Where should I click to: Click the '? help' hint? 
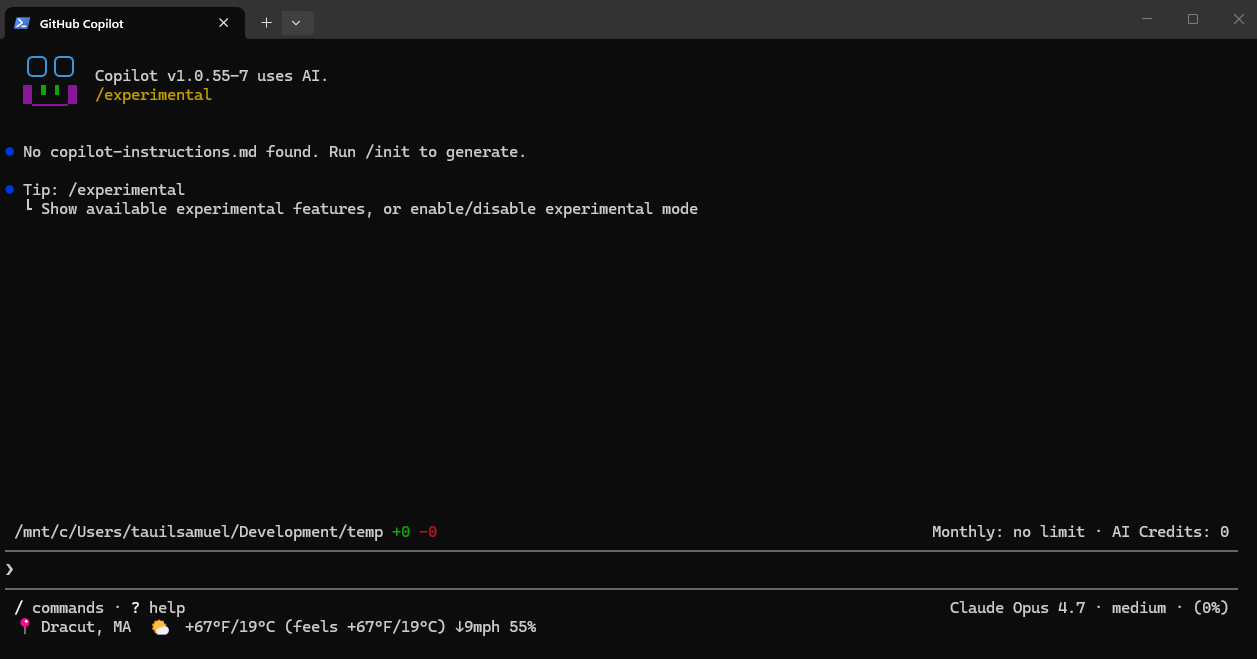(158, 608)
